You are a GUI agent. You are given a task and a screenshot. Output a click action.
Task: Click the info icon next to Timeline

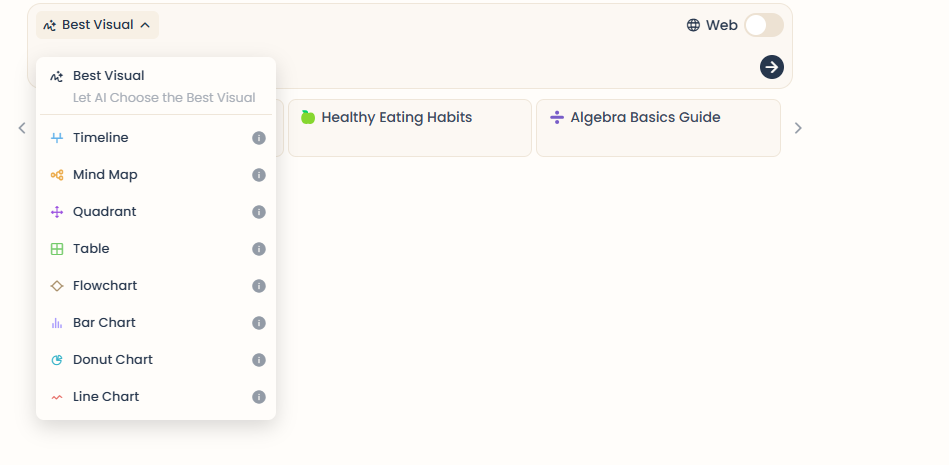point(258,138)
